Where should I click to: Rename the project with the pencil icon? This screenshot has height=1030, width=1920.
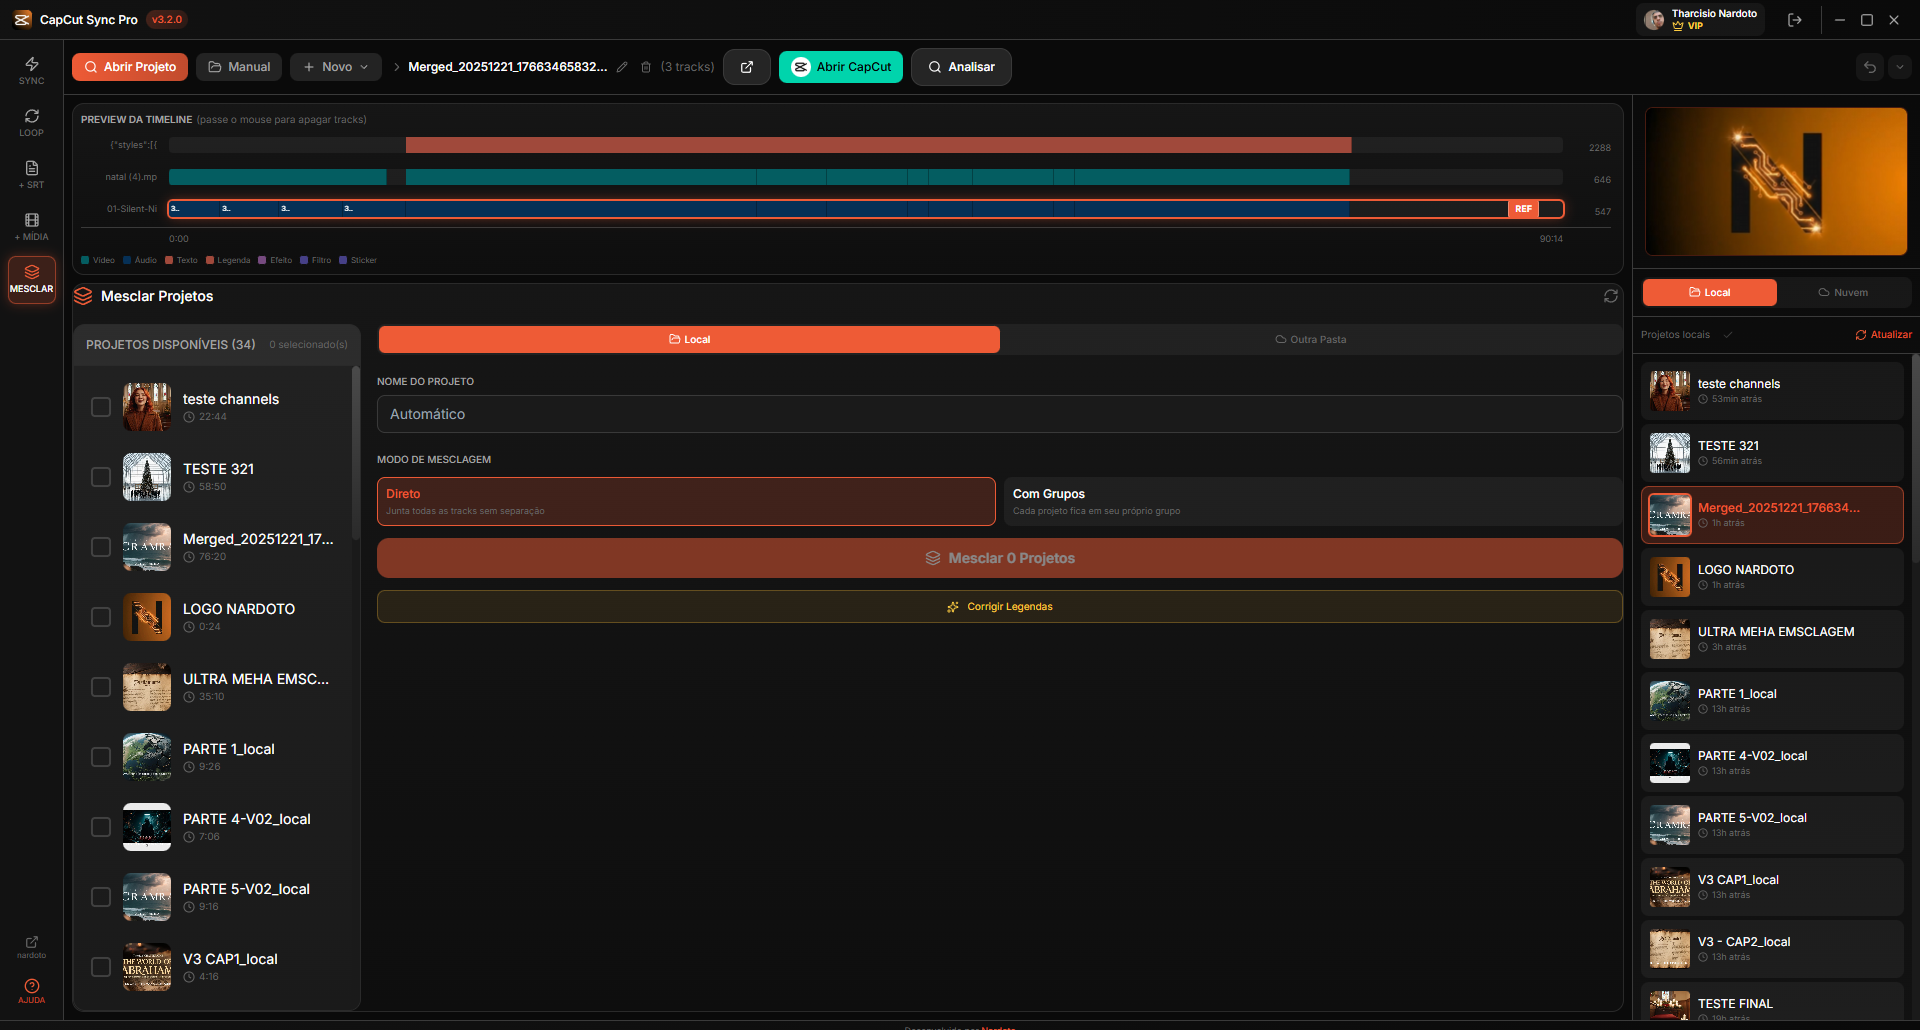pos(623,67)
